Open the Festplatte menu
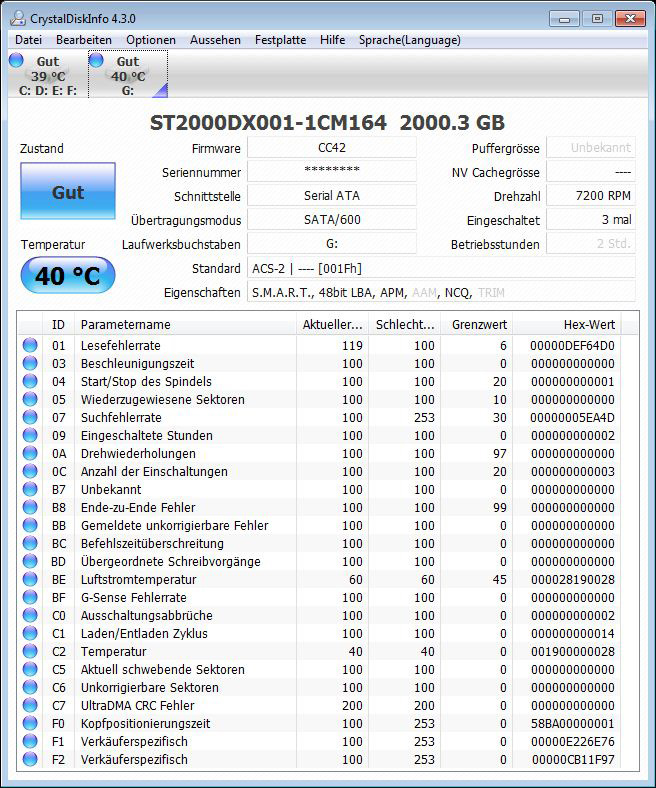Viewport: 656px width, 788px height. pyautogui.click(x=280, y=40)
